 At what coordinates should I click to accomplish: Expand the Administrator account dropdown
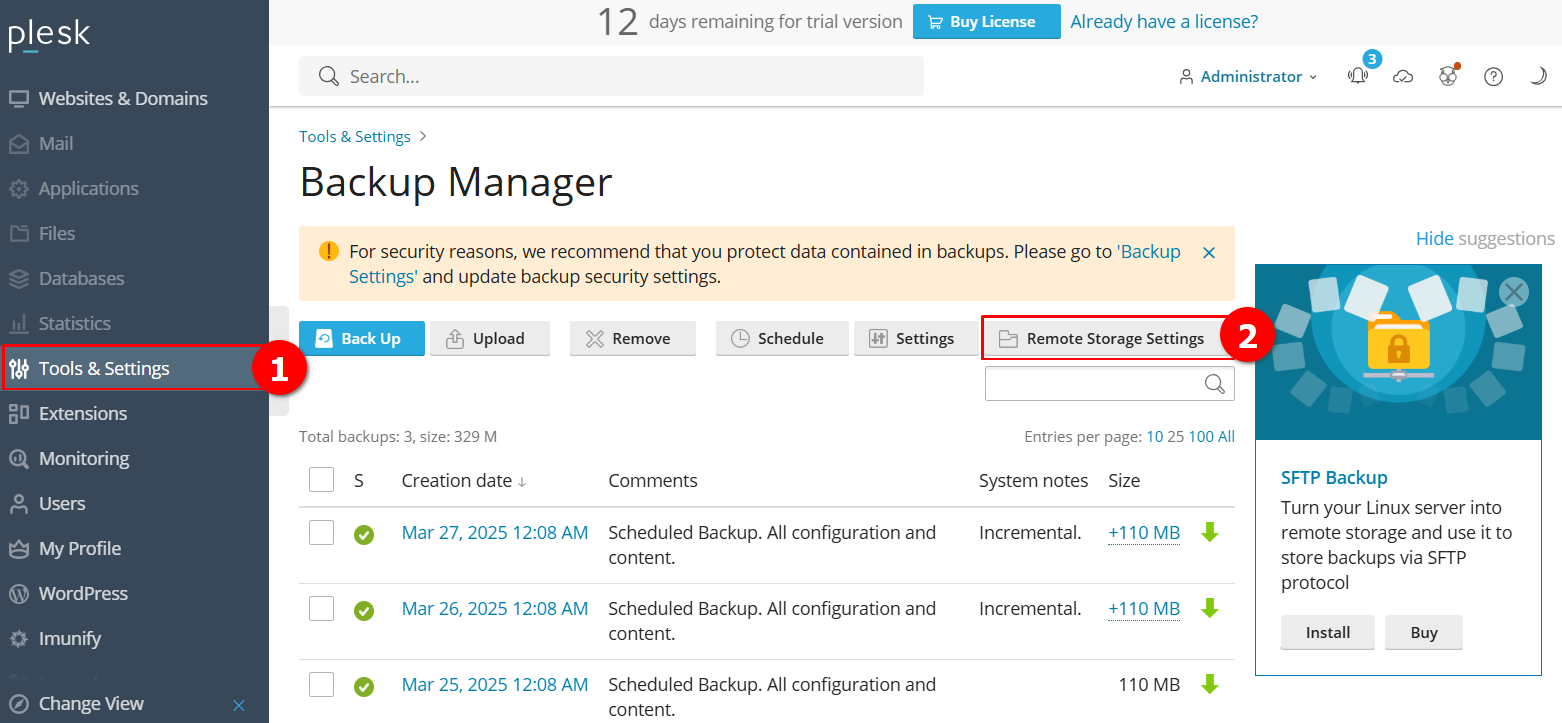click(1248, 76)
